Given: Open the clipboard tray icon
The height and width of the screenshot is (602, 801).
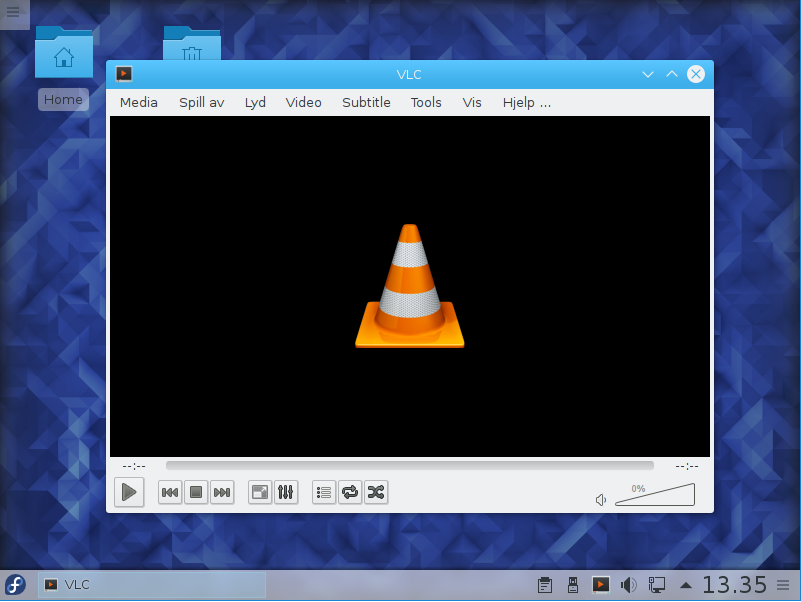Looking at the screenshot, I should (x=545, y=585).
